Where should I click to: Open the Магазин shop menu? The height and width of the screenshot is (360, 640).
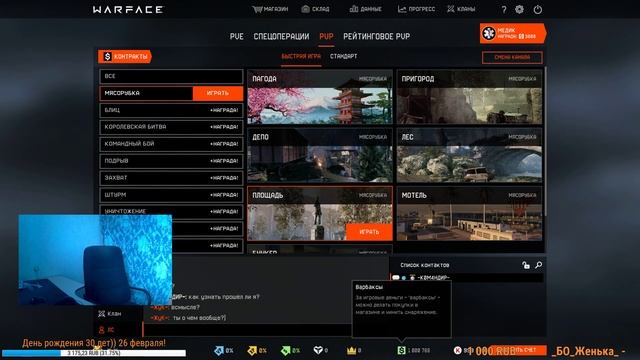[270, 9]
